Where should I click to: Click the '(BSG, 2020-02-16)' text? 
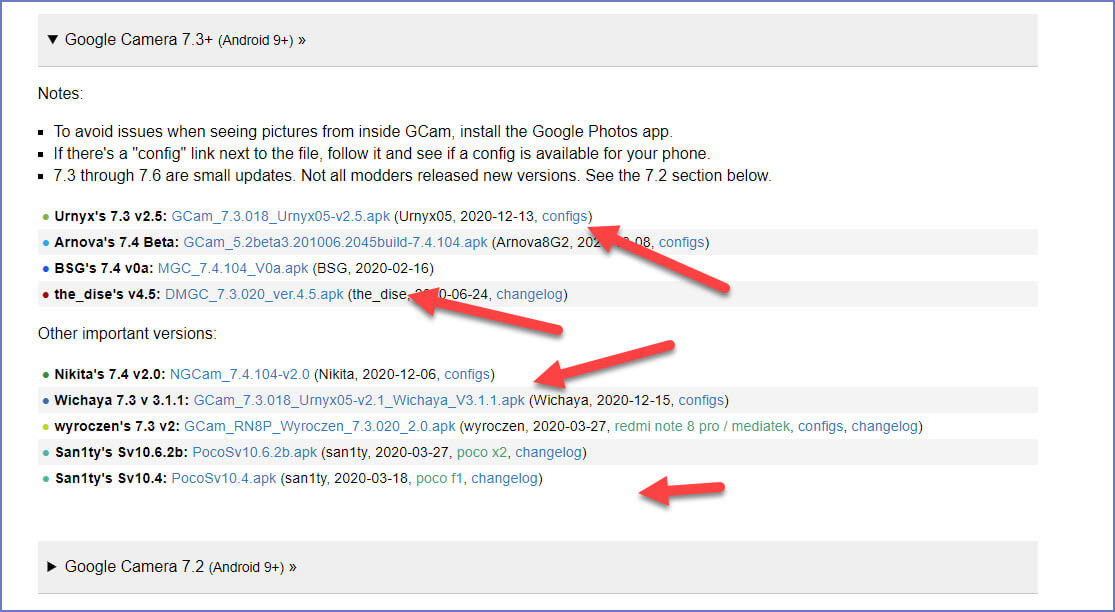point(373,269)
